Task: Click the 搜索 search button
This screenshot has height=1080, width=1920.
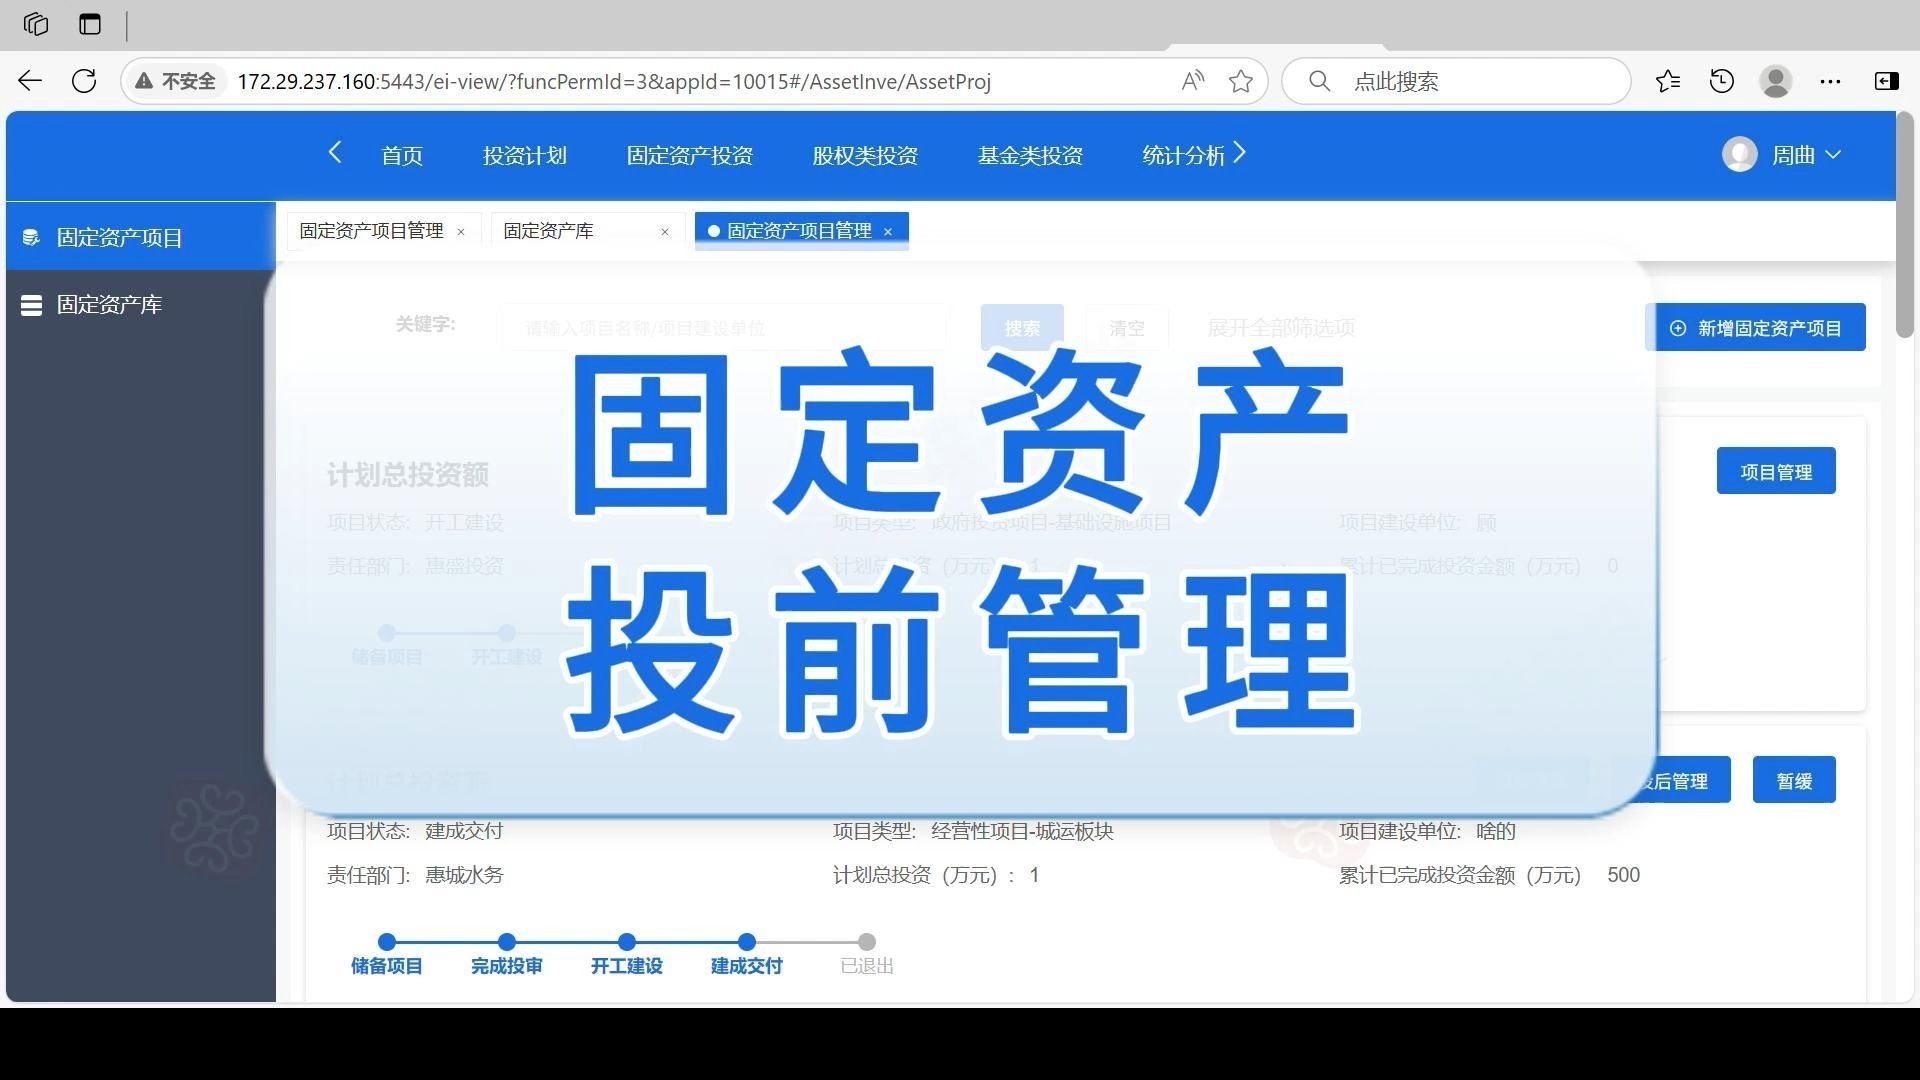Action: coord(1021,327)
